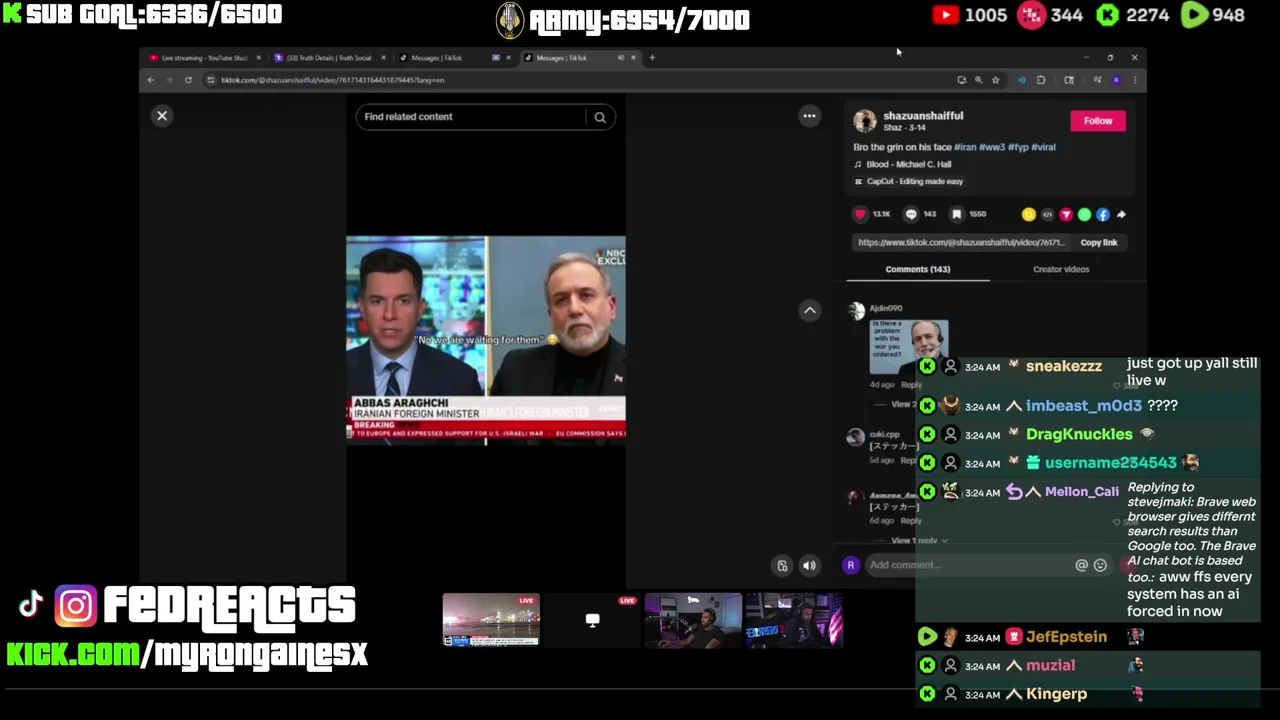The image size is (1280, 720).
Task: Click the CapCut Editing made easy tag
Action: pos(908,181)
